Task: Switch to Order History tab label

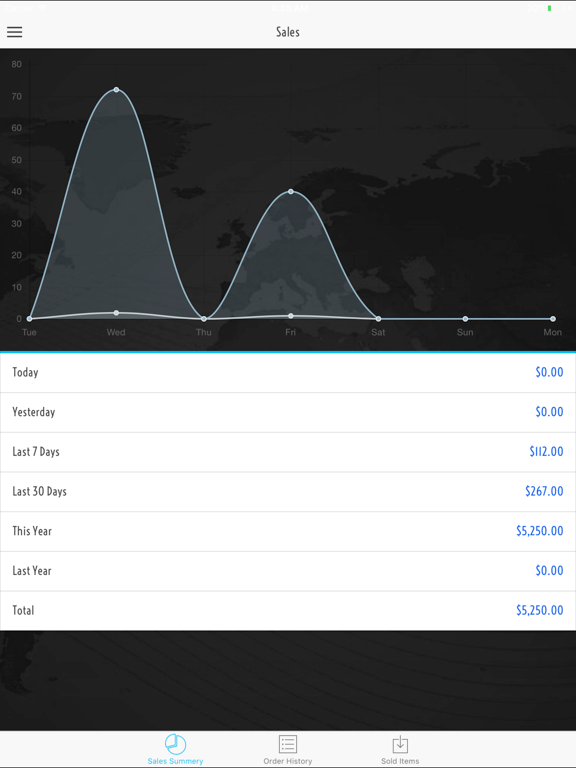Action: 288,761
